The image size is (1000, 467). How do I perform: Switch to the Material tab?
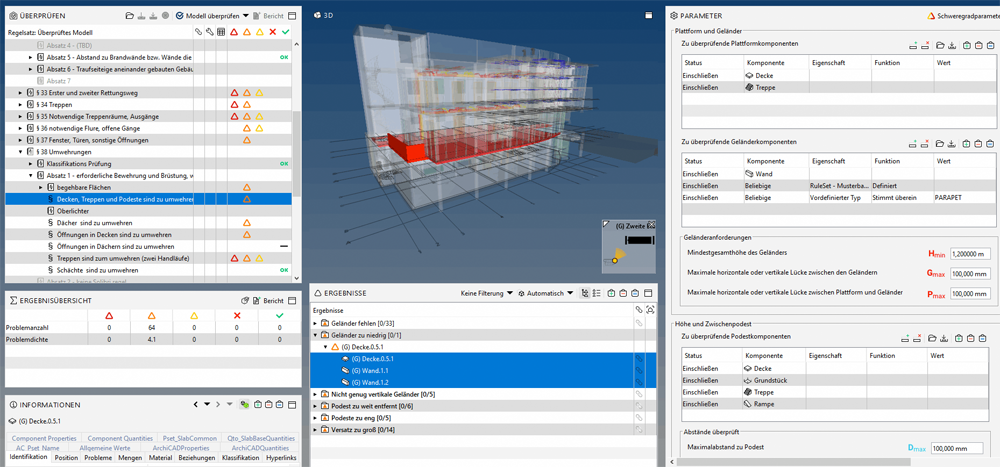161,458
